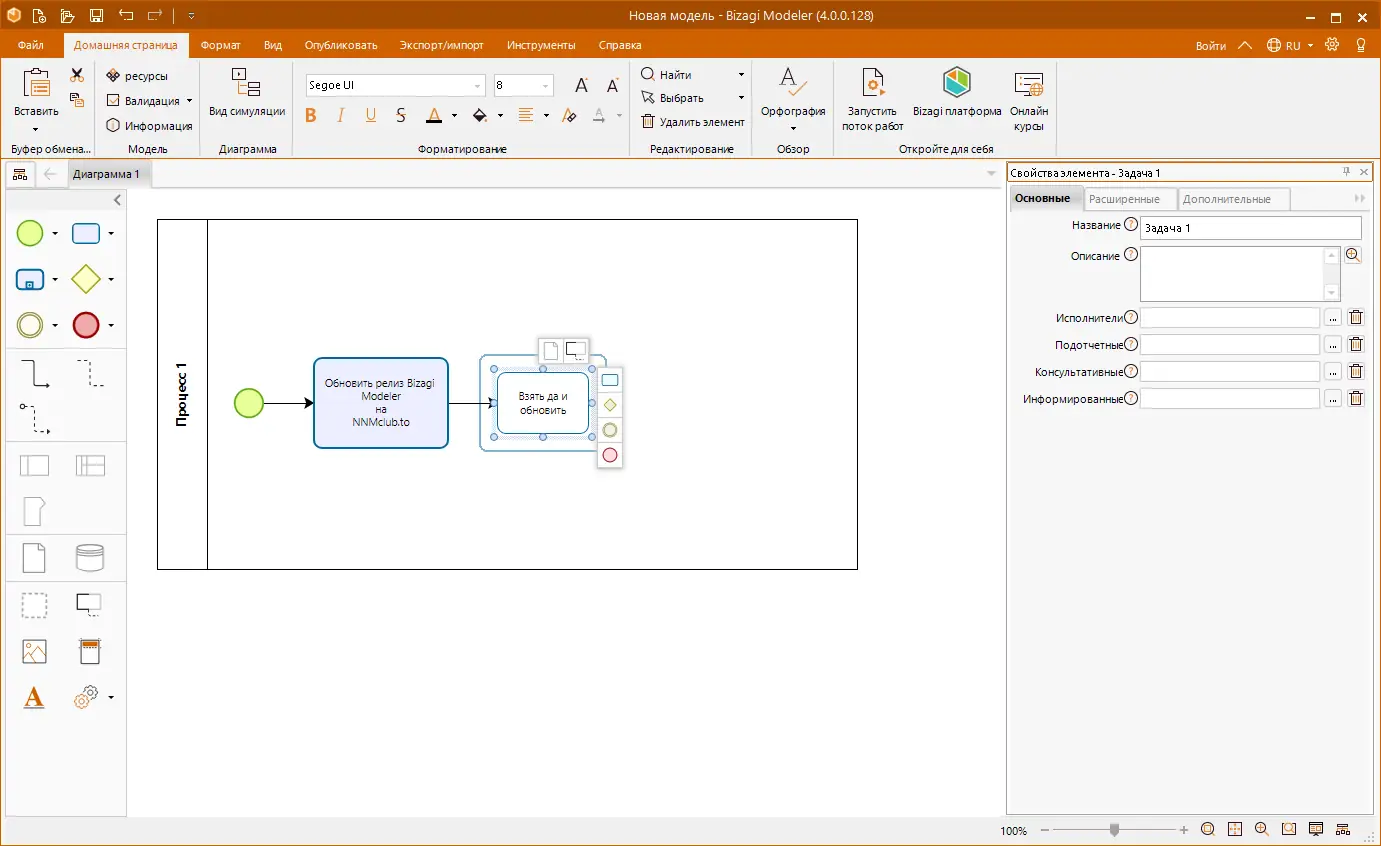The width and height of the screenshot is (1381, 846).
Task: Toggle Bold text formatting
Action: (310, 116)
